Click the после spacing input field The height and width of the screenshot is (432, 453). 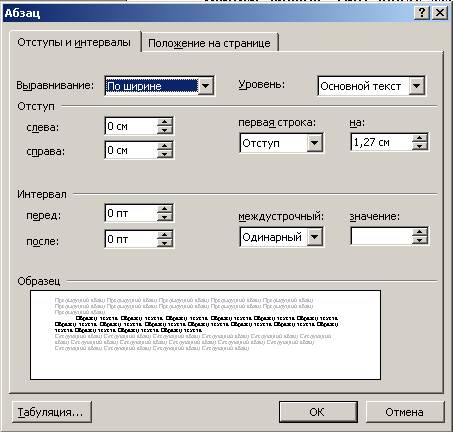131,239
